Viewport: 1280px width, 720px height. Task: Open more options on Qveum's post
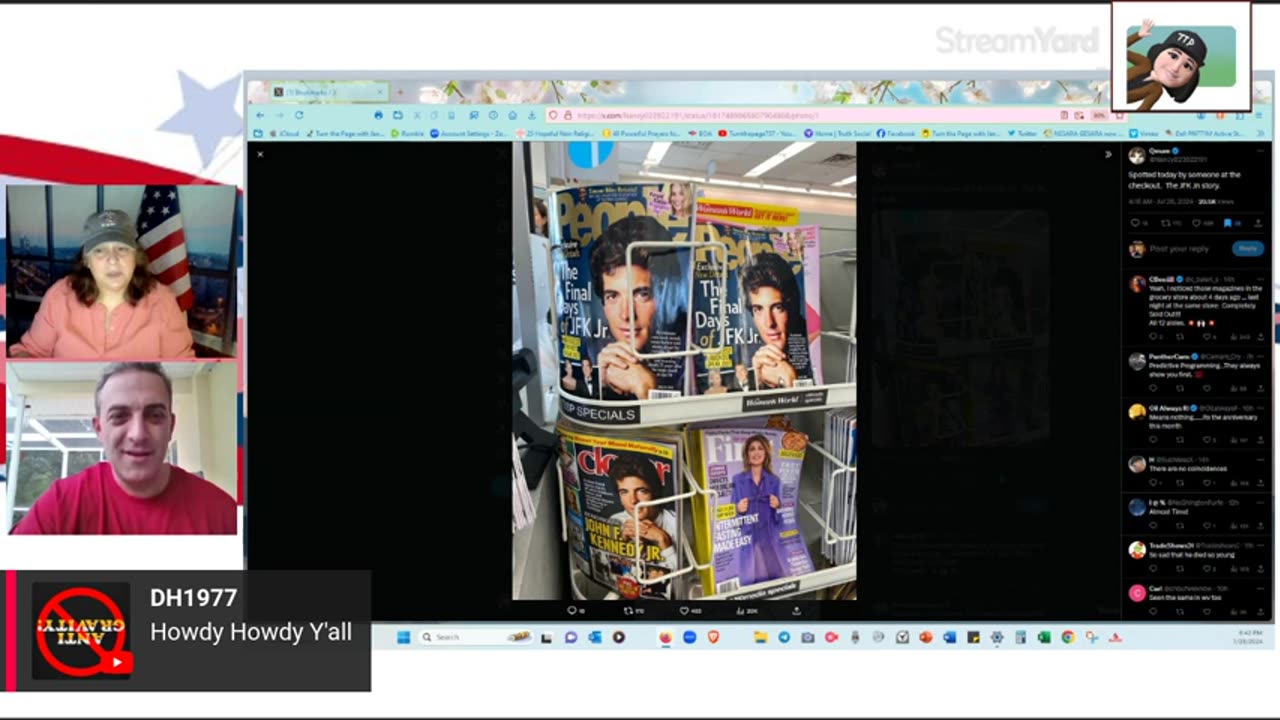pyautogui.click(x=1260, y=151)
